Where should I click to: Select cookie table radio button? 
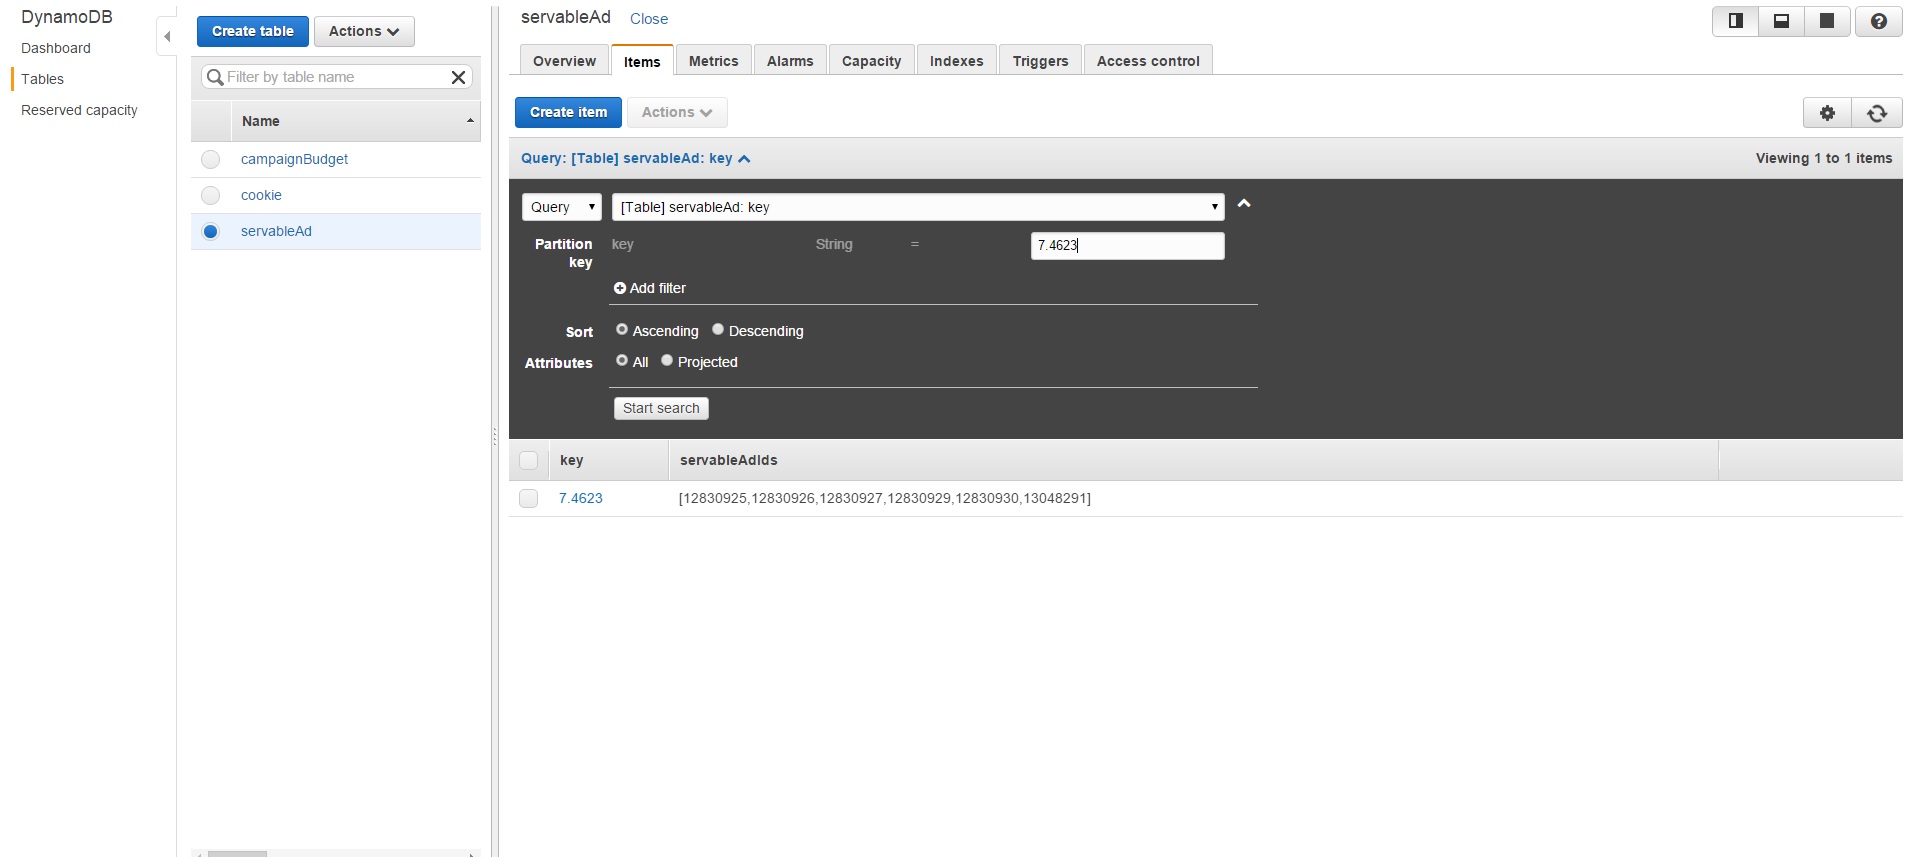point(210,195)
